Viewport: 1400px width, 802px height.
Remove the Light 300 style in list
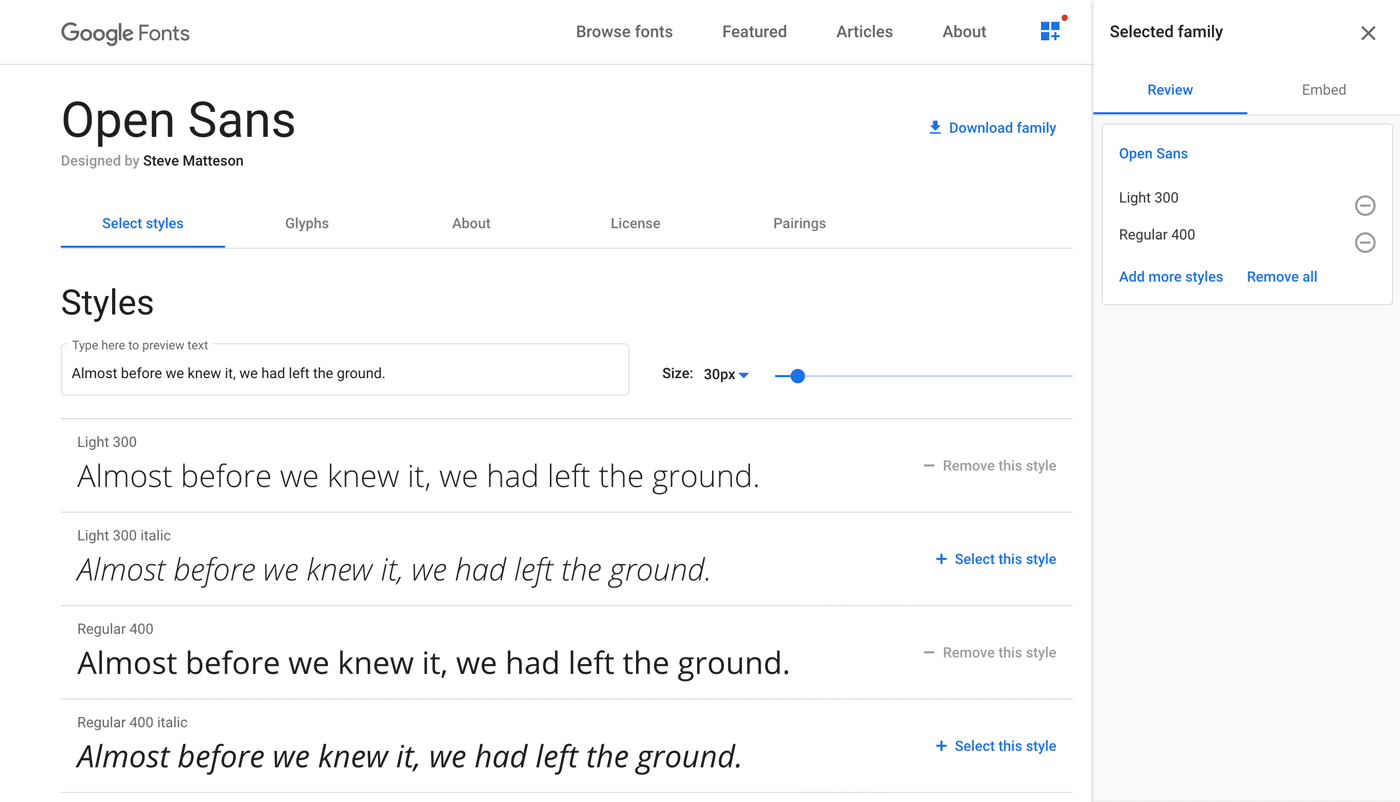tap(989, 466)
